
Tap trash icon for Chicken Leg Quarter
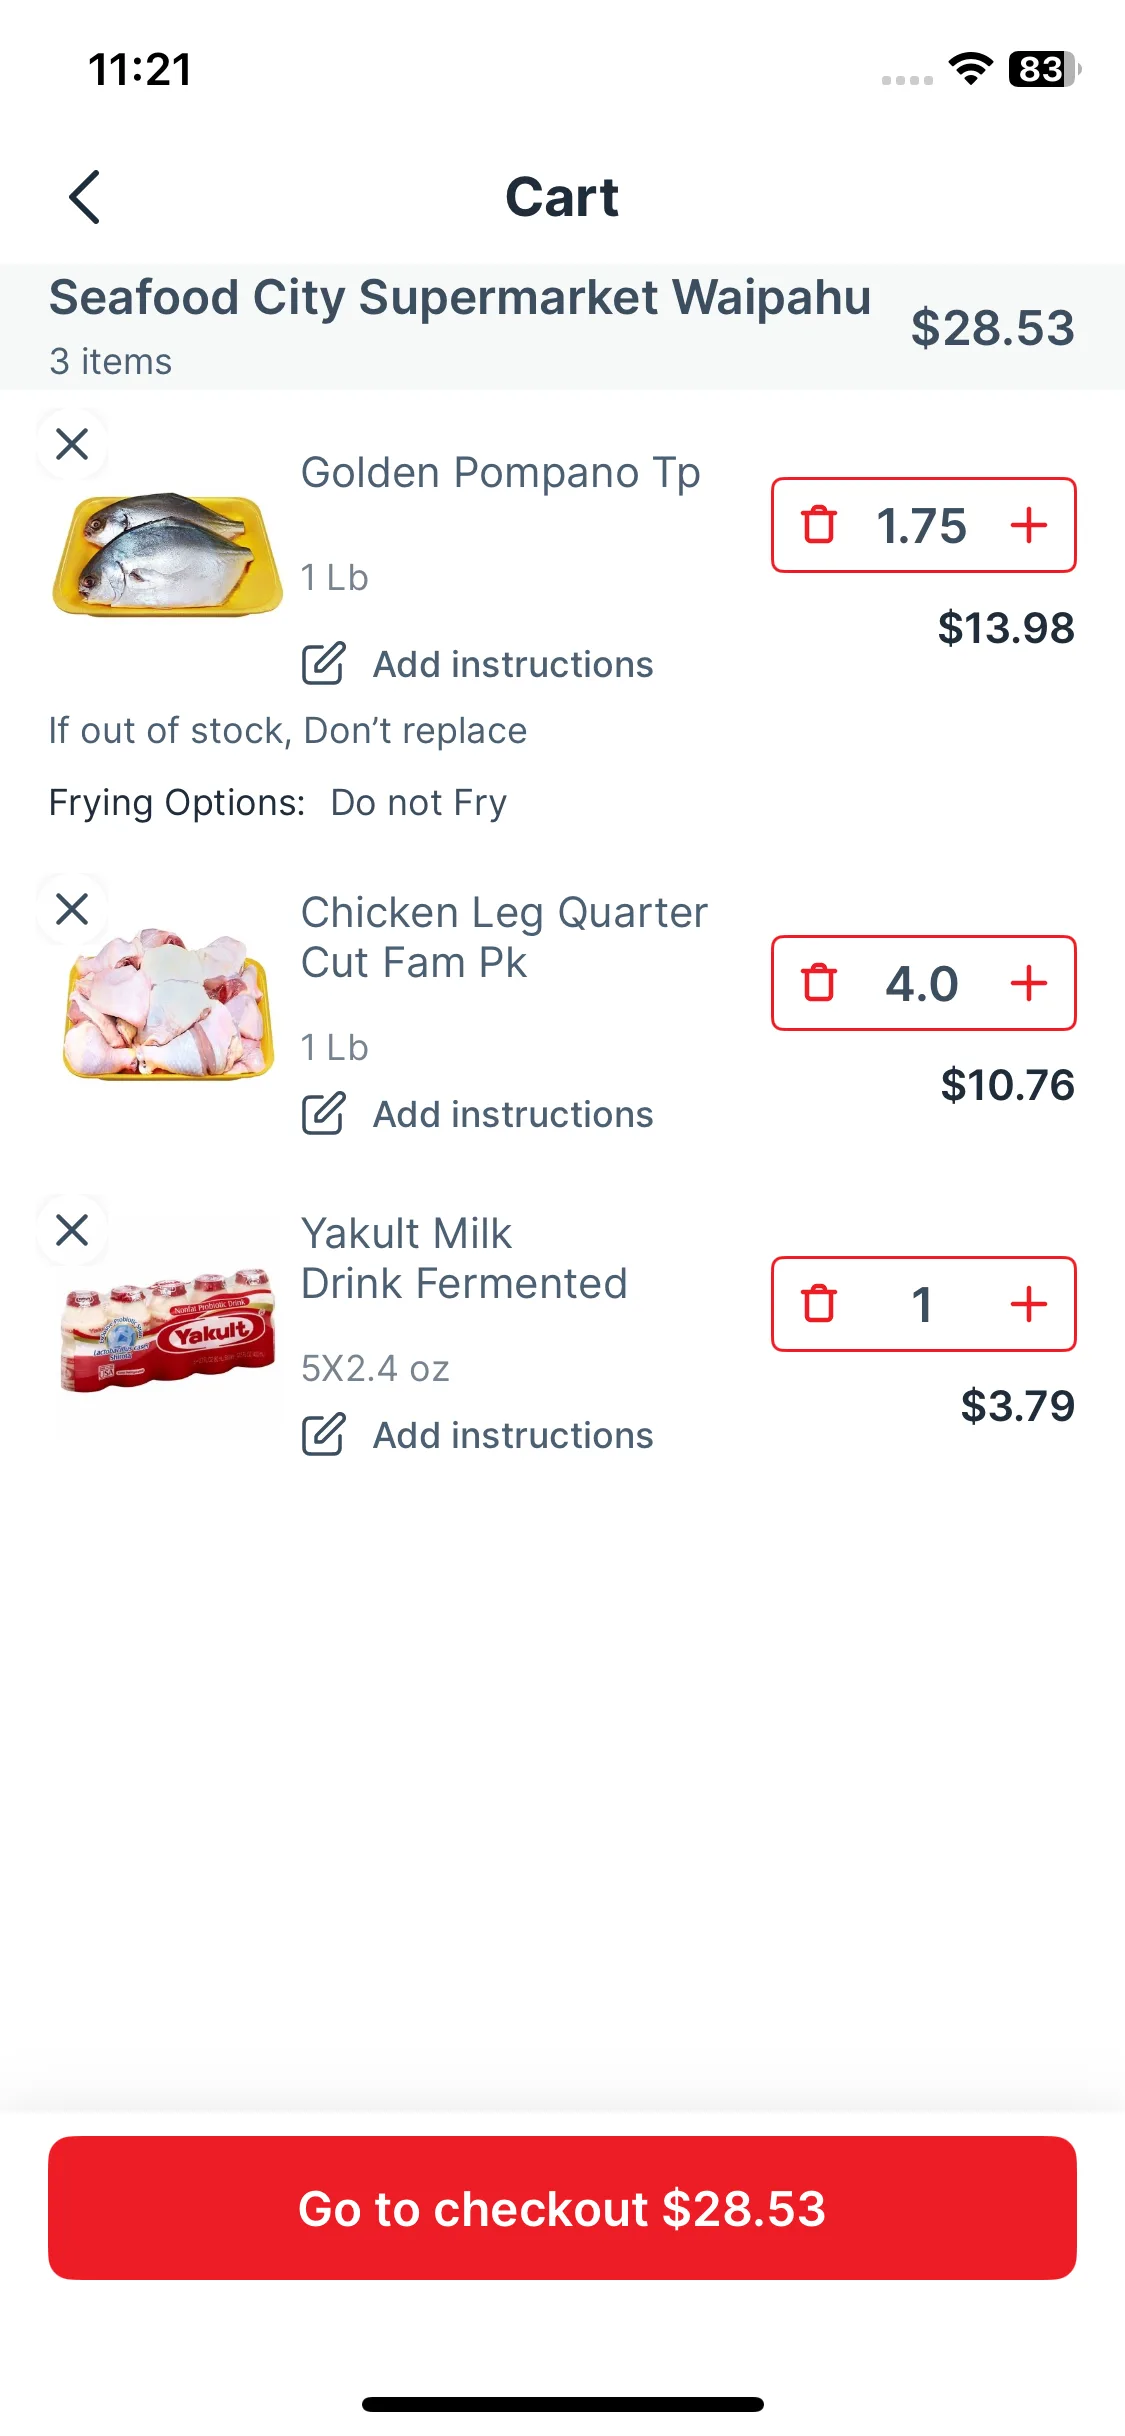pyautogui.click(x=819, y=983)
